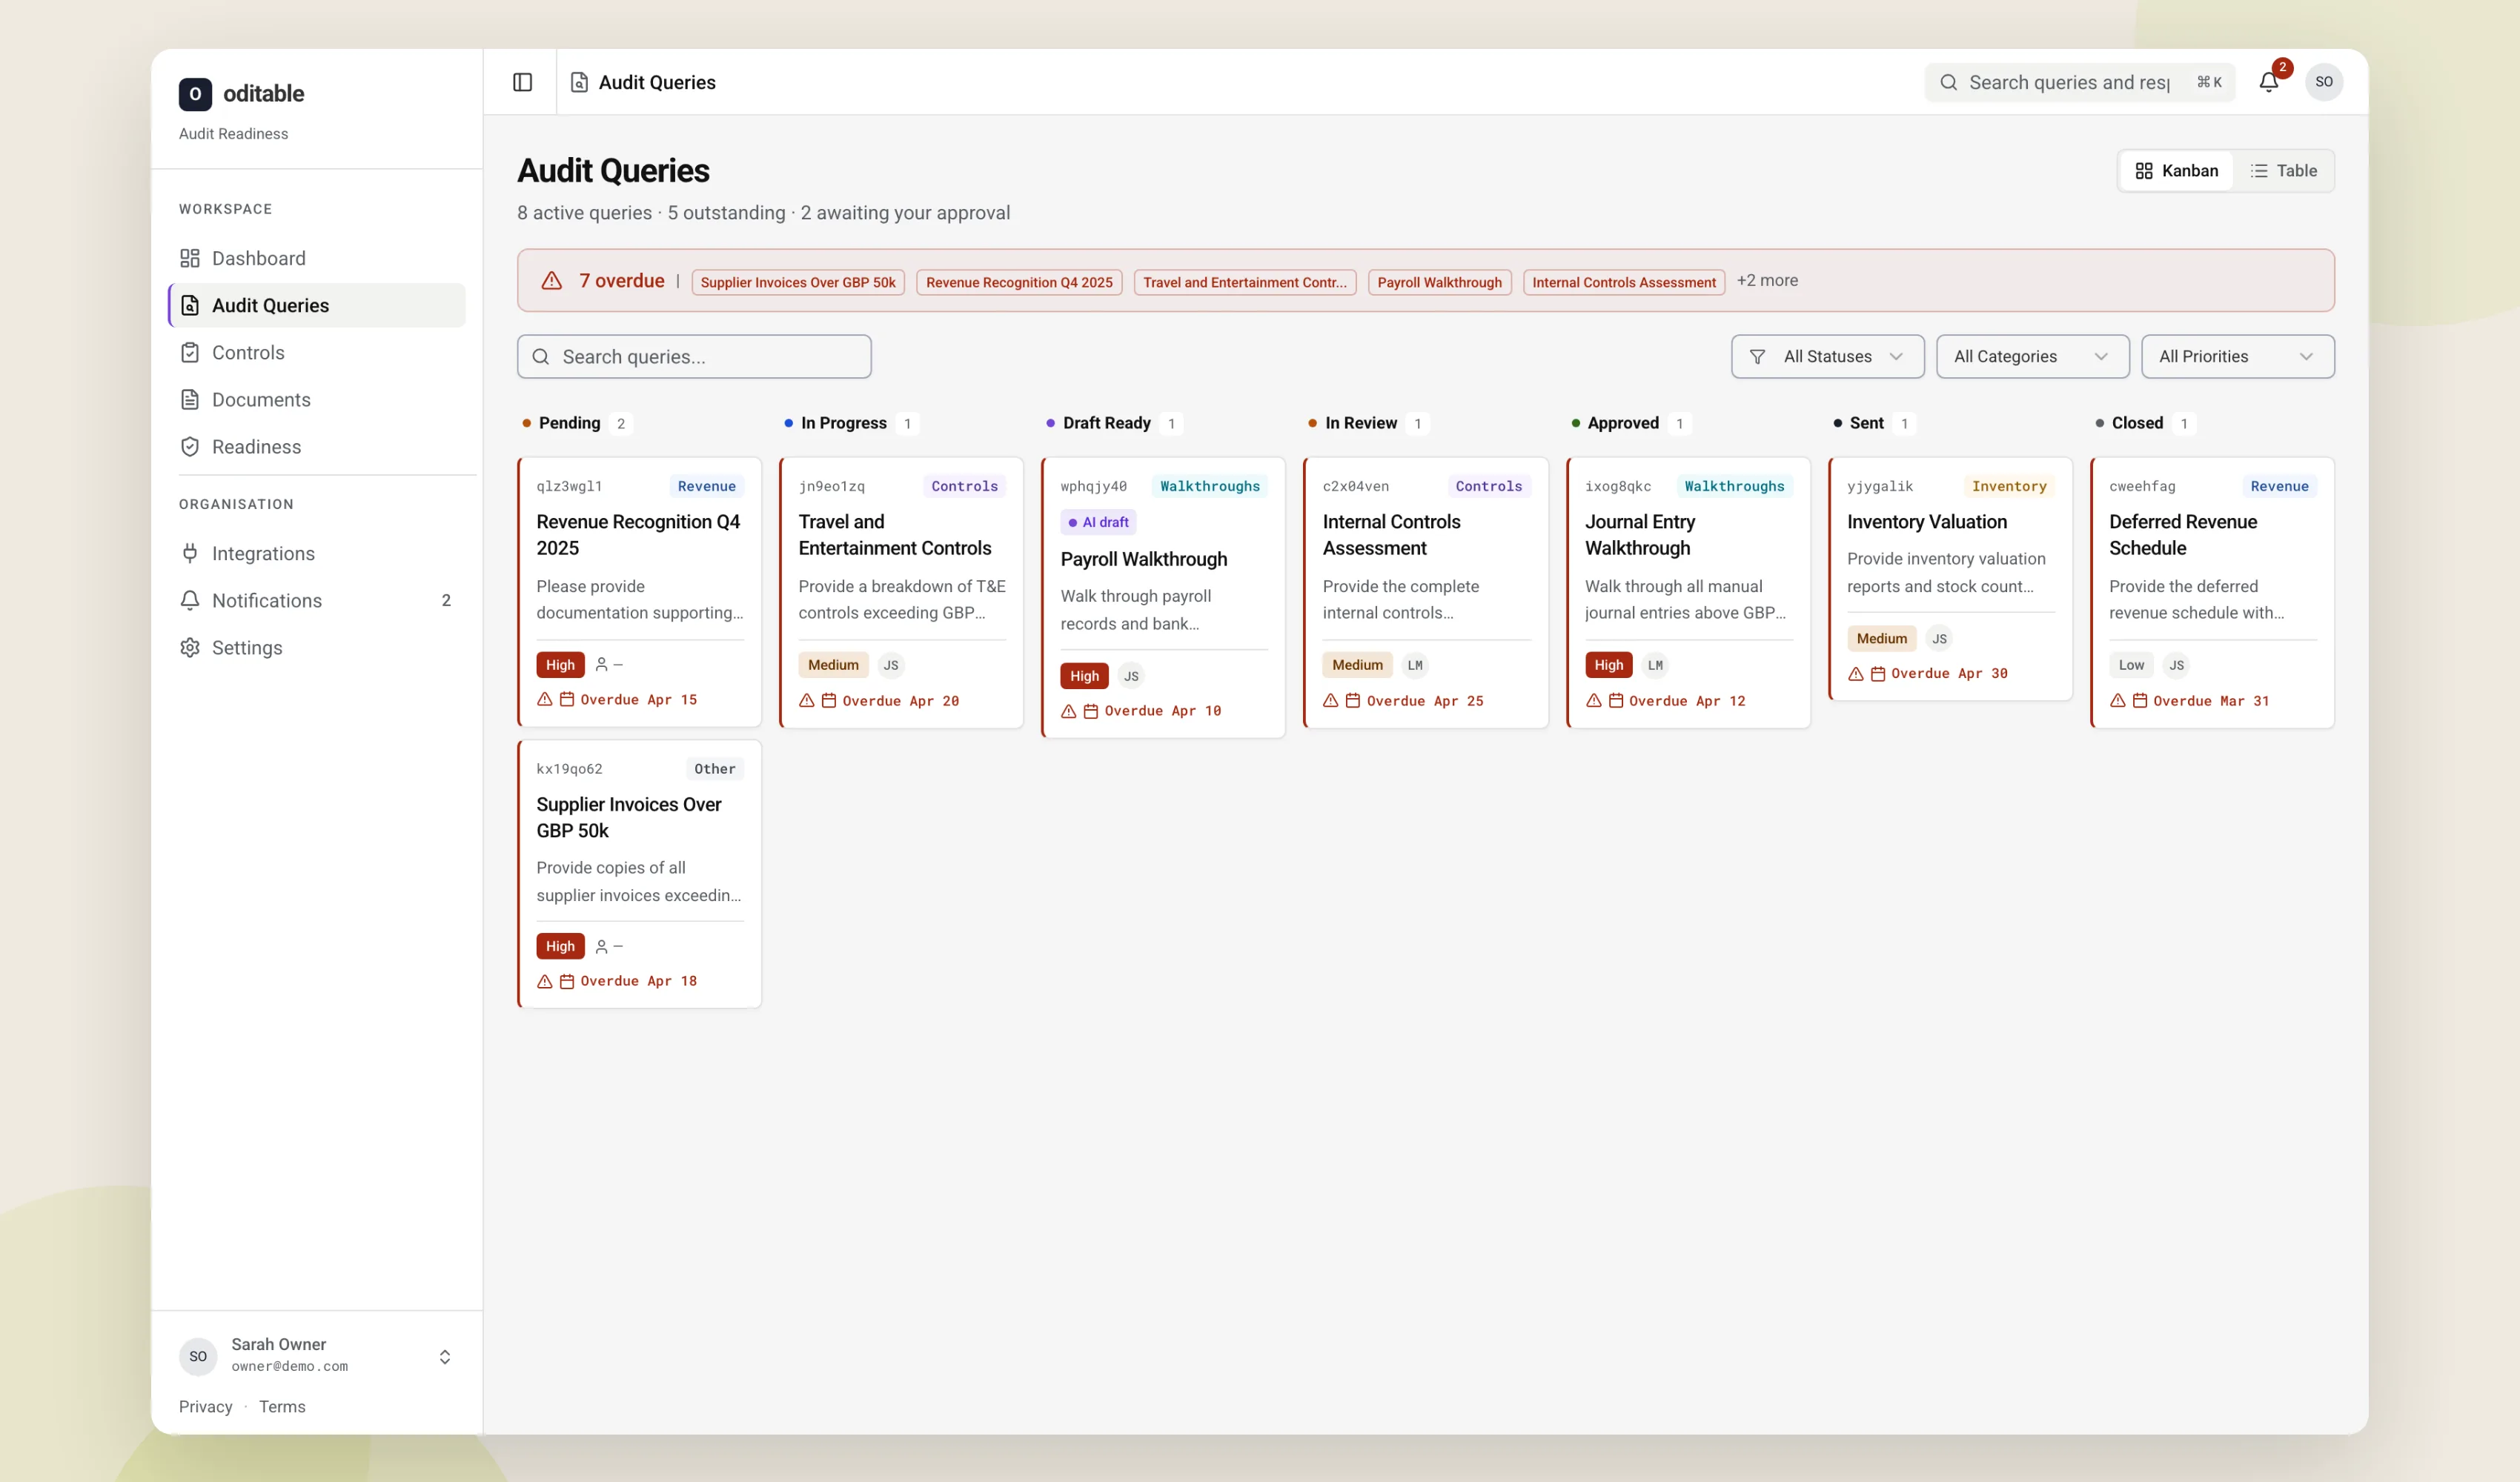Click the Internal Controls Assessment overdue chip
2520x1482 pixels.
point(1624,282)
